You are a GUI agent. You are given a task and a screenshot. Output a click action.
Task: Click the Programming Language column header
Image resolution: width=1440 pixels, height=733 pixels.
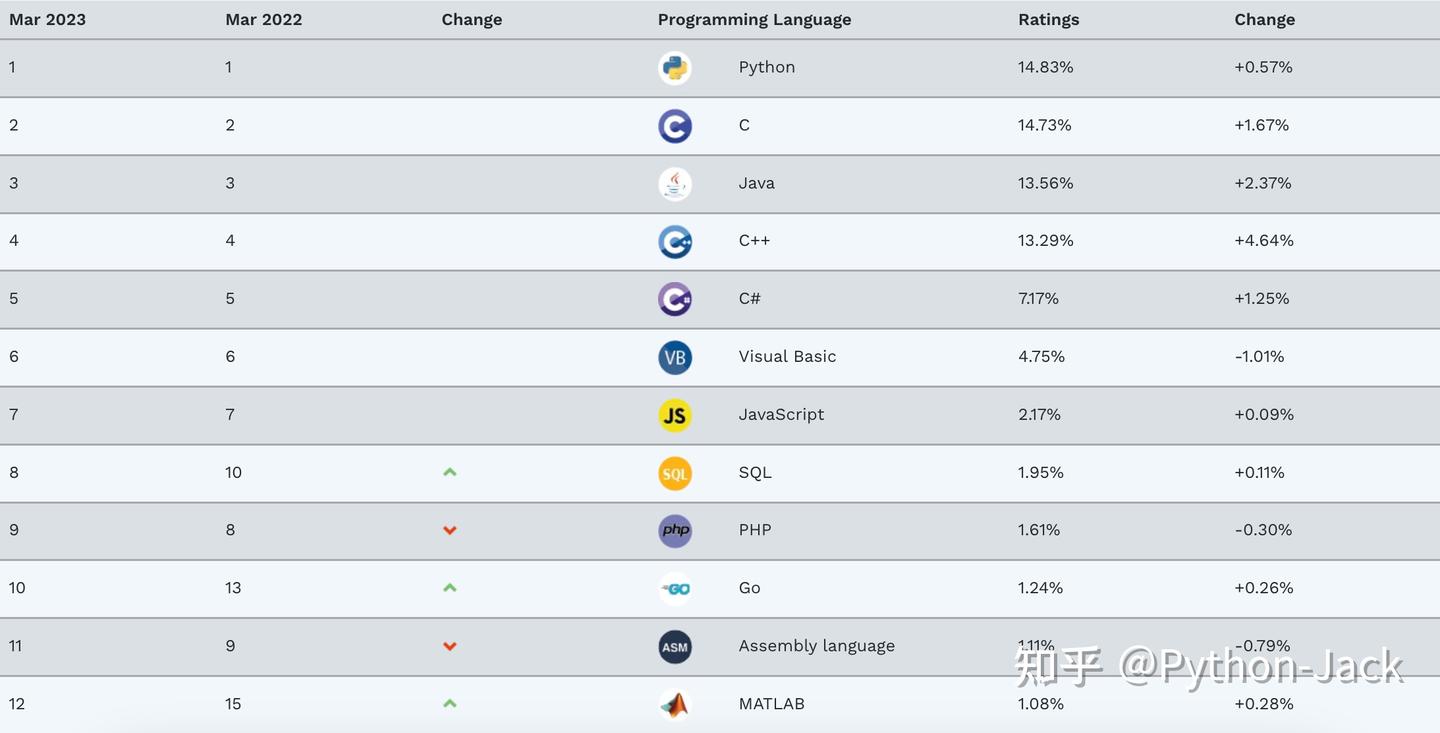coord(754,20)
